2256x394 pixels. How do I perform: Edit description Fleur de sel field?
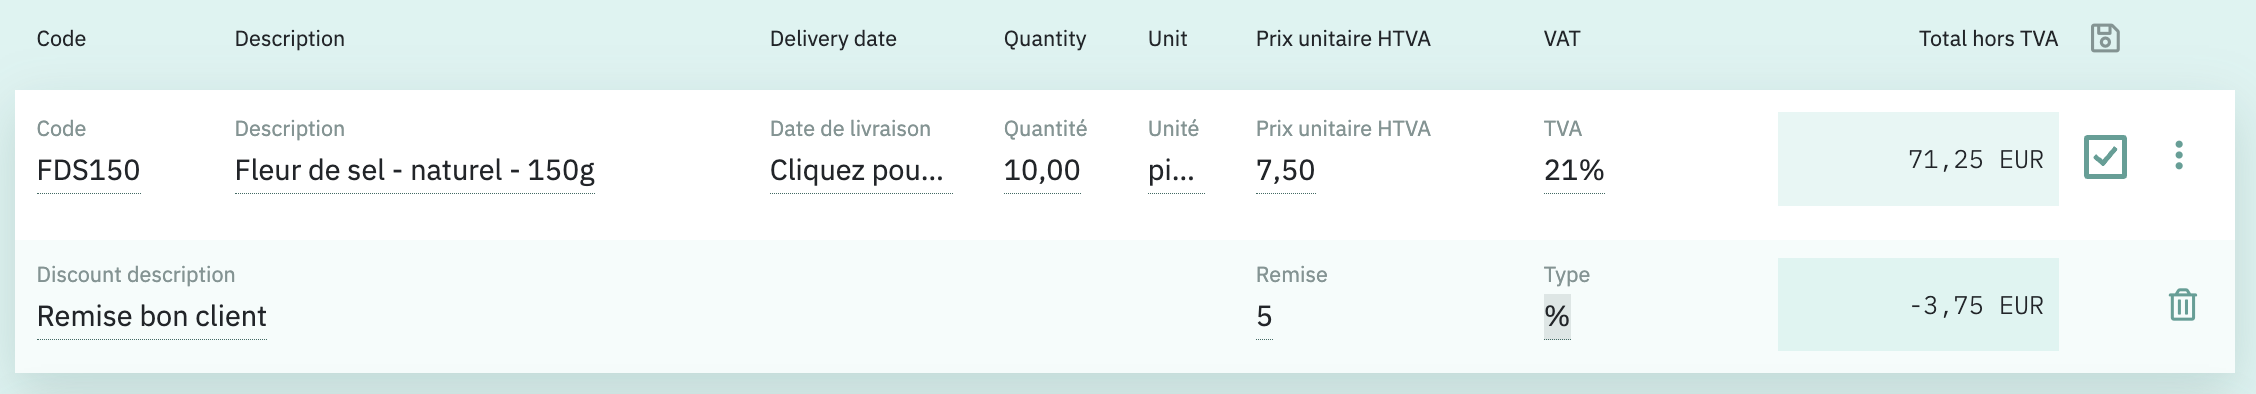[x=415, y=170]
